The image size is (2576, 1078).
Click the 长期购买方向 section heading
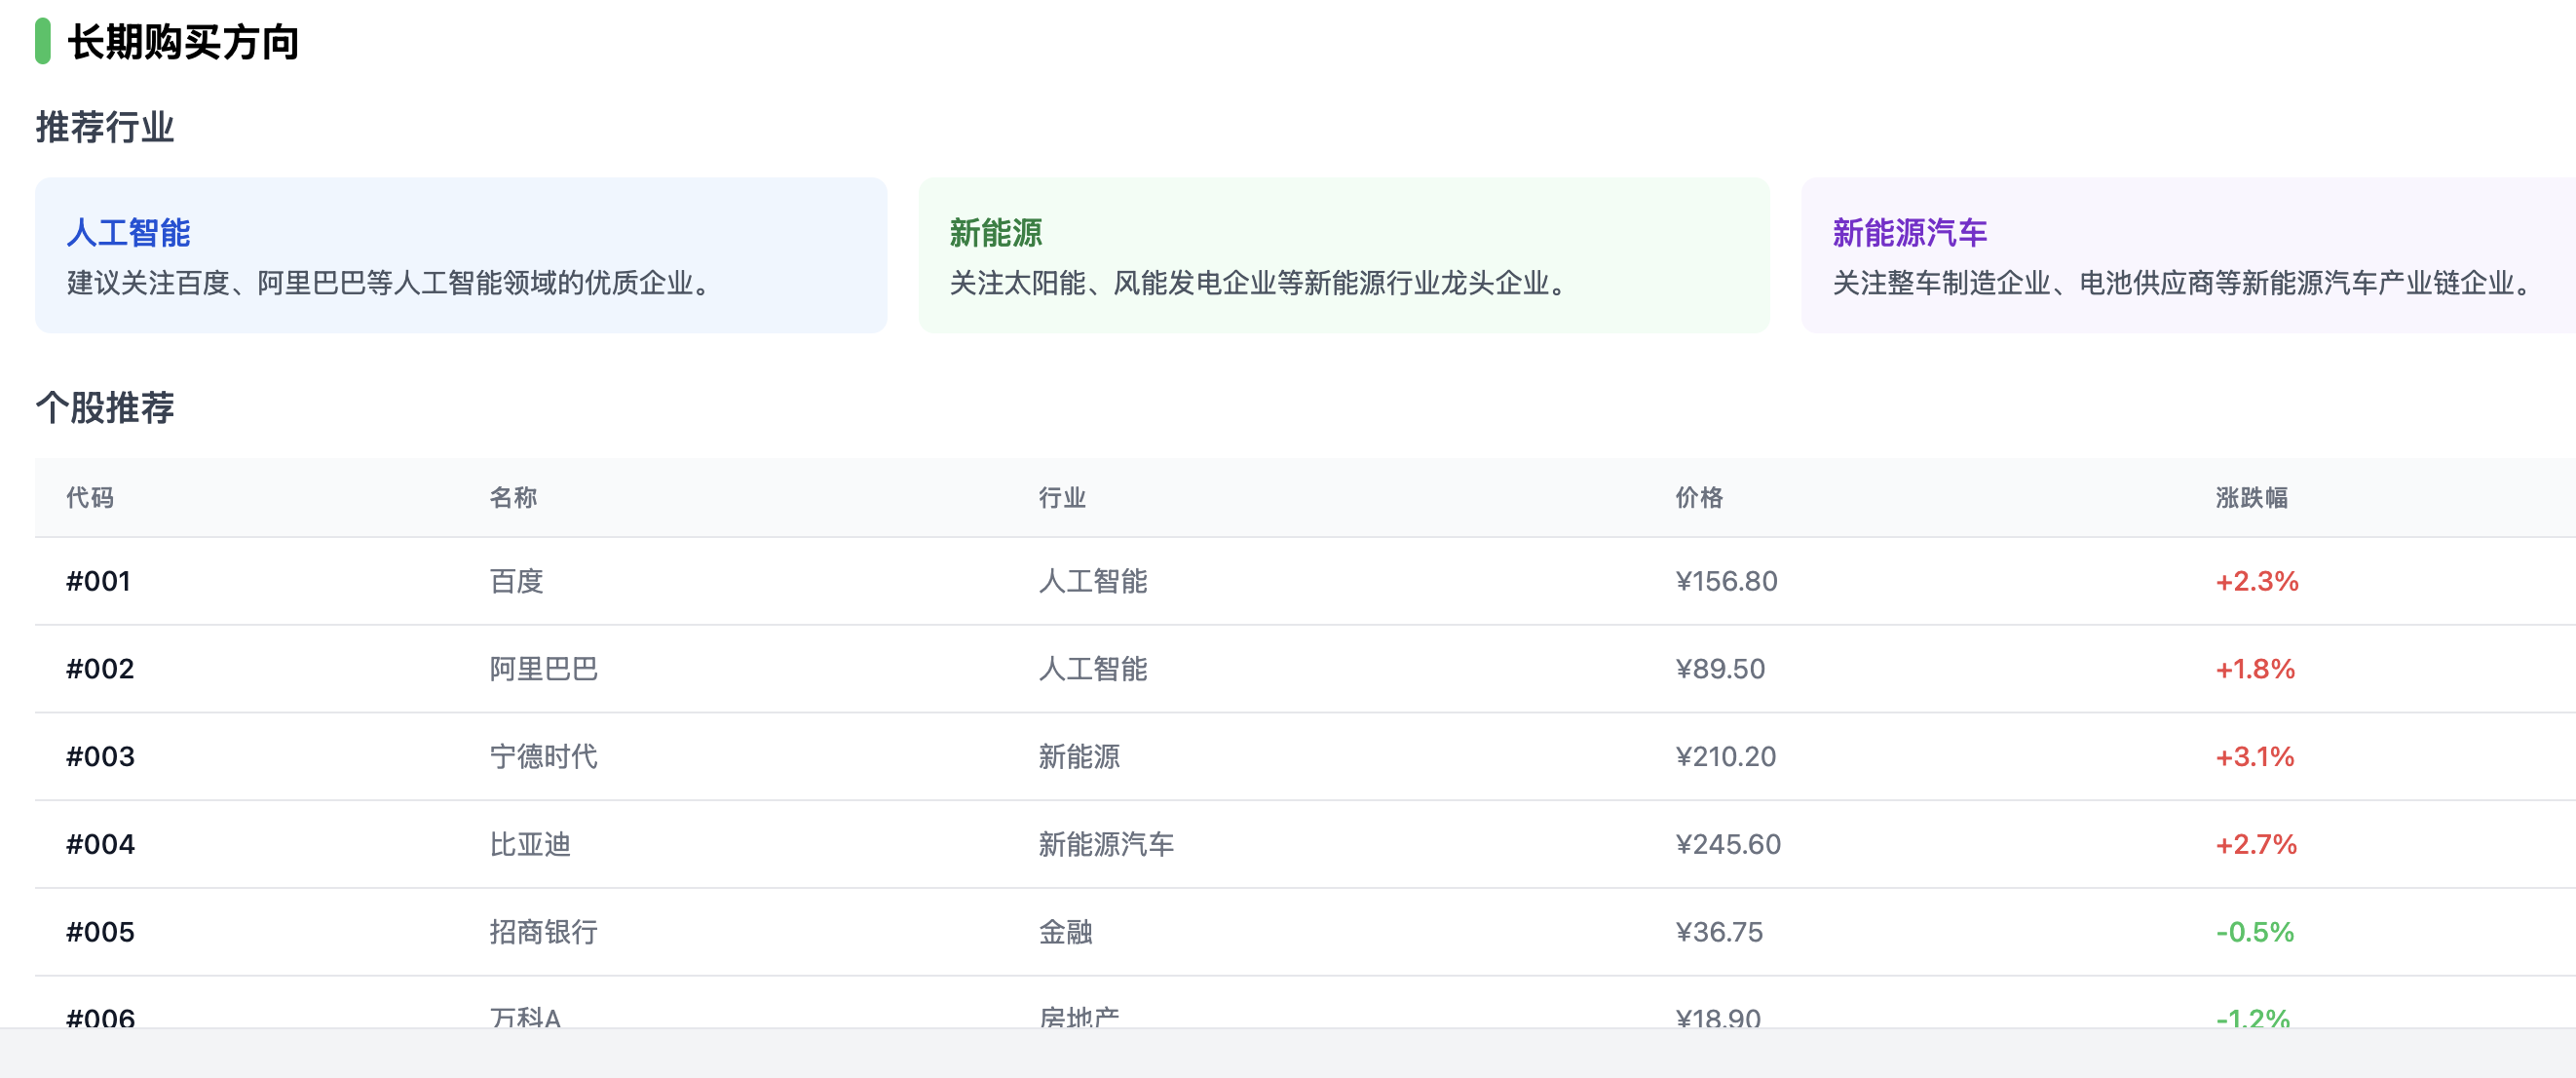click(x=183, y=42)
